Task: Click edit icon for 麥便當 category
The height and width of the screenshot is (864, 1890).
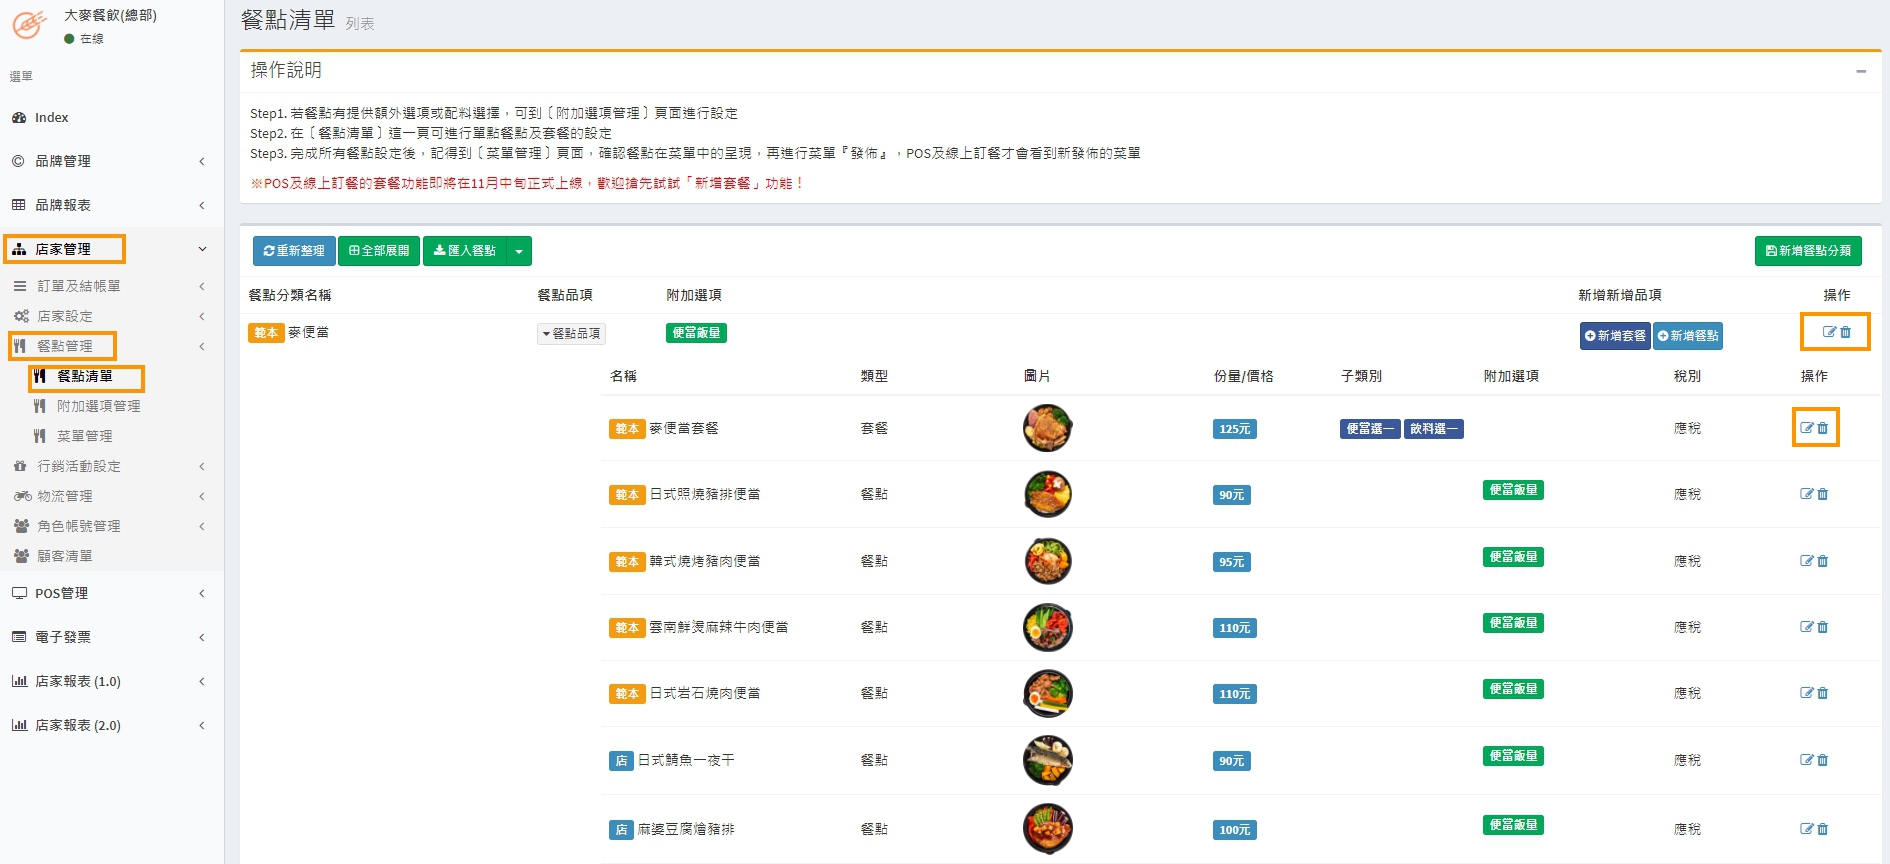Action: [1828, 332]
